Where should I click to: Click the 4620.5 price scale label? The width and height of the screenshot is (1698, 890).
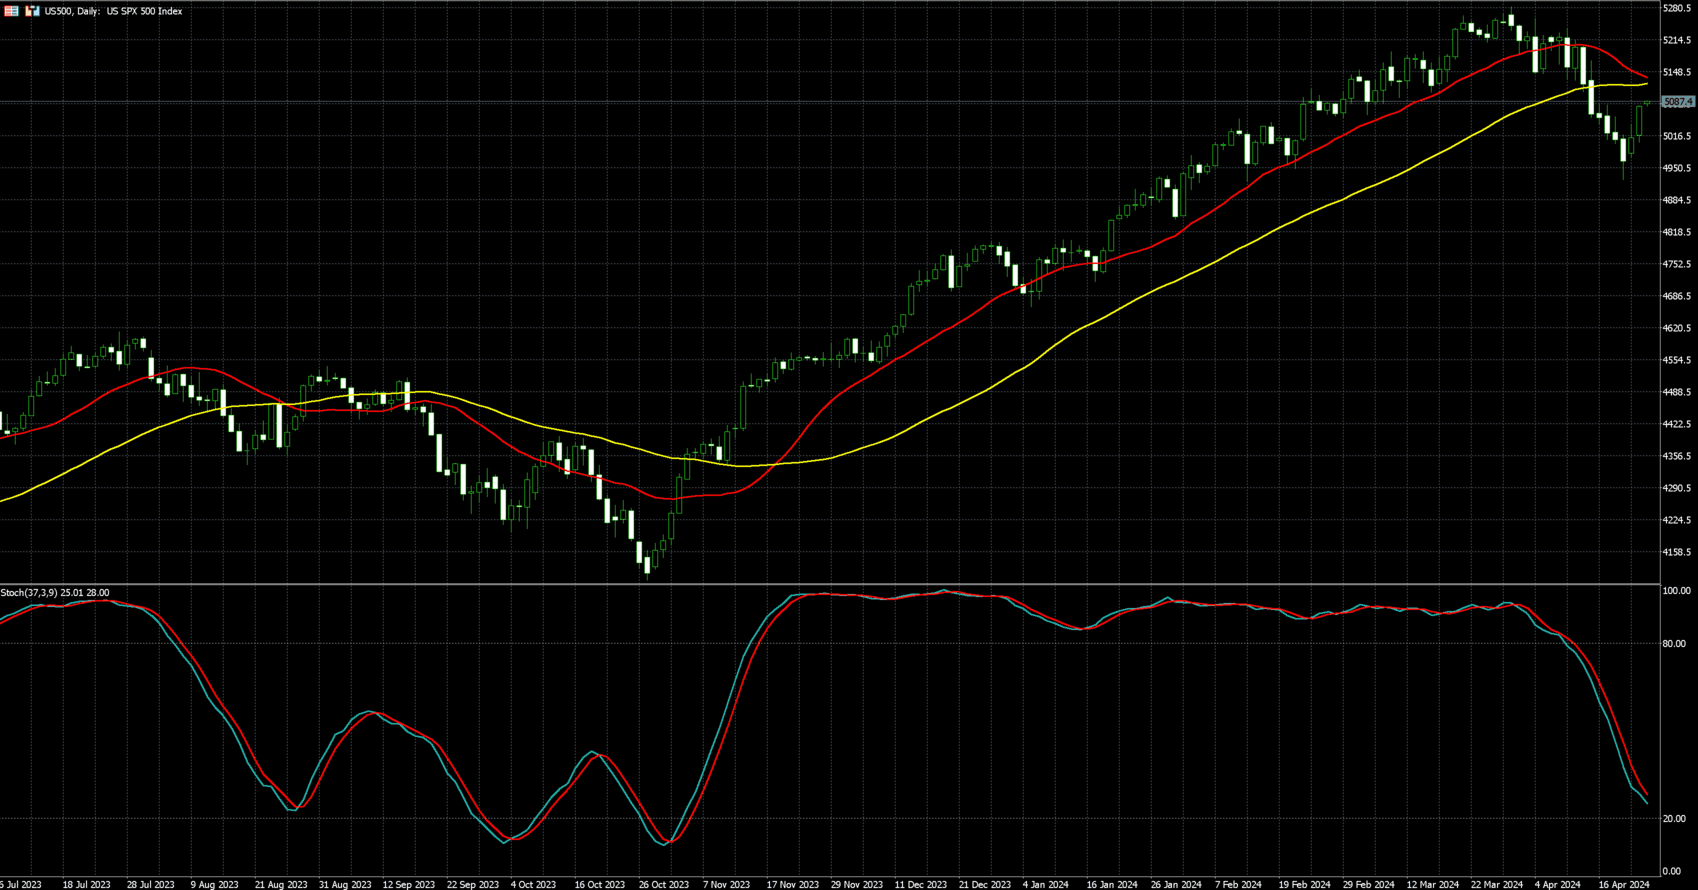click(x=1677, y=328)
